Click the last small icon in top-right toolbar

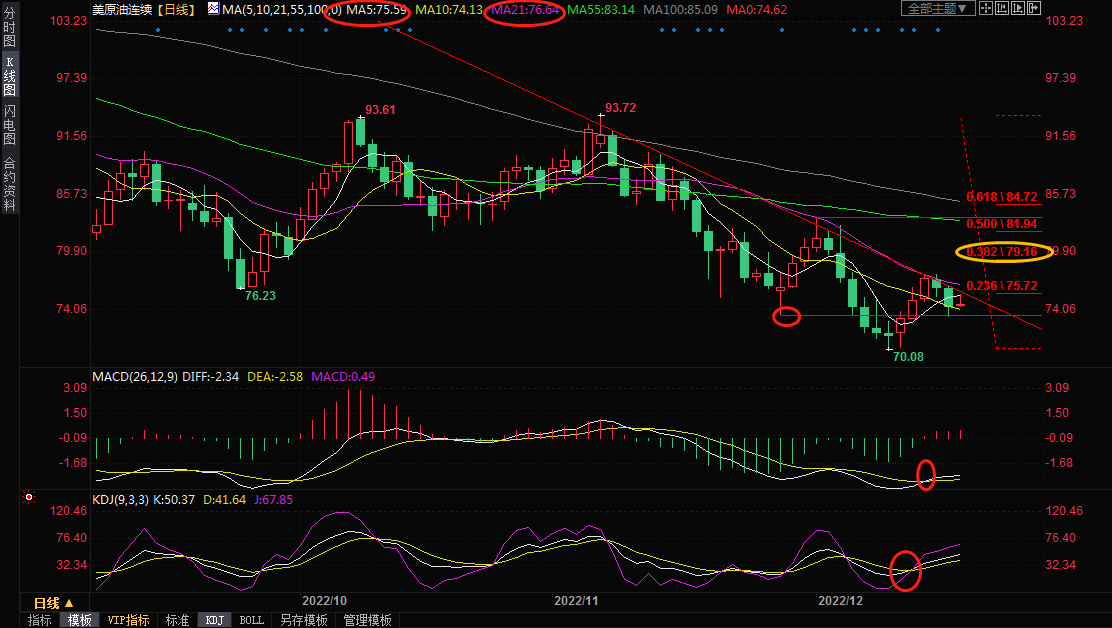(1034, 9)
